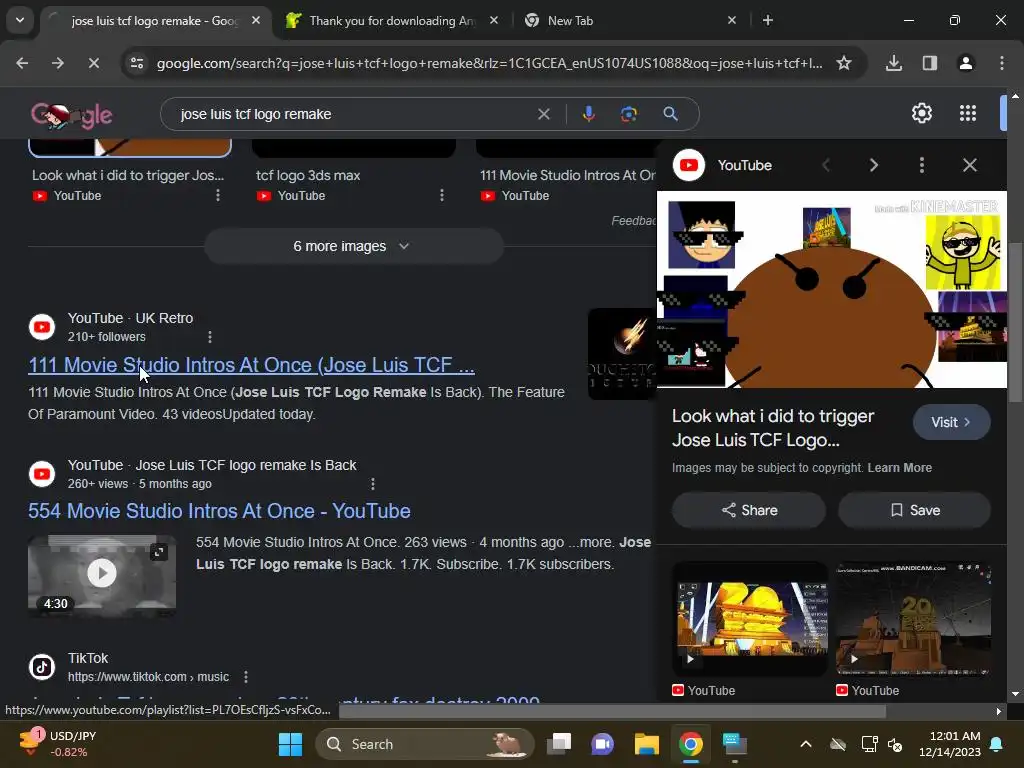Open options for UK Retro result
1024x768 pixels.
(x=210, y=337)
